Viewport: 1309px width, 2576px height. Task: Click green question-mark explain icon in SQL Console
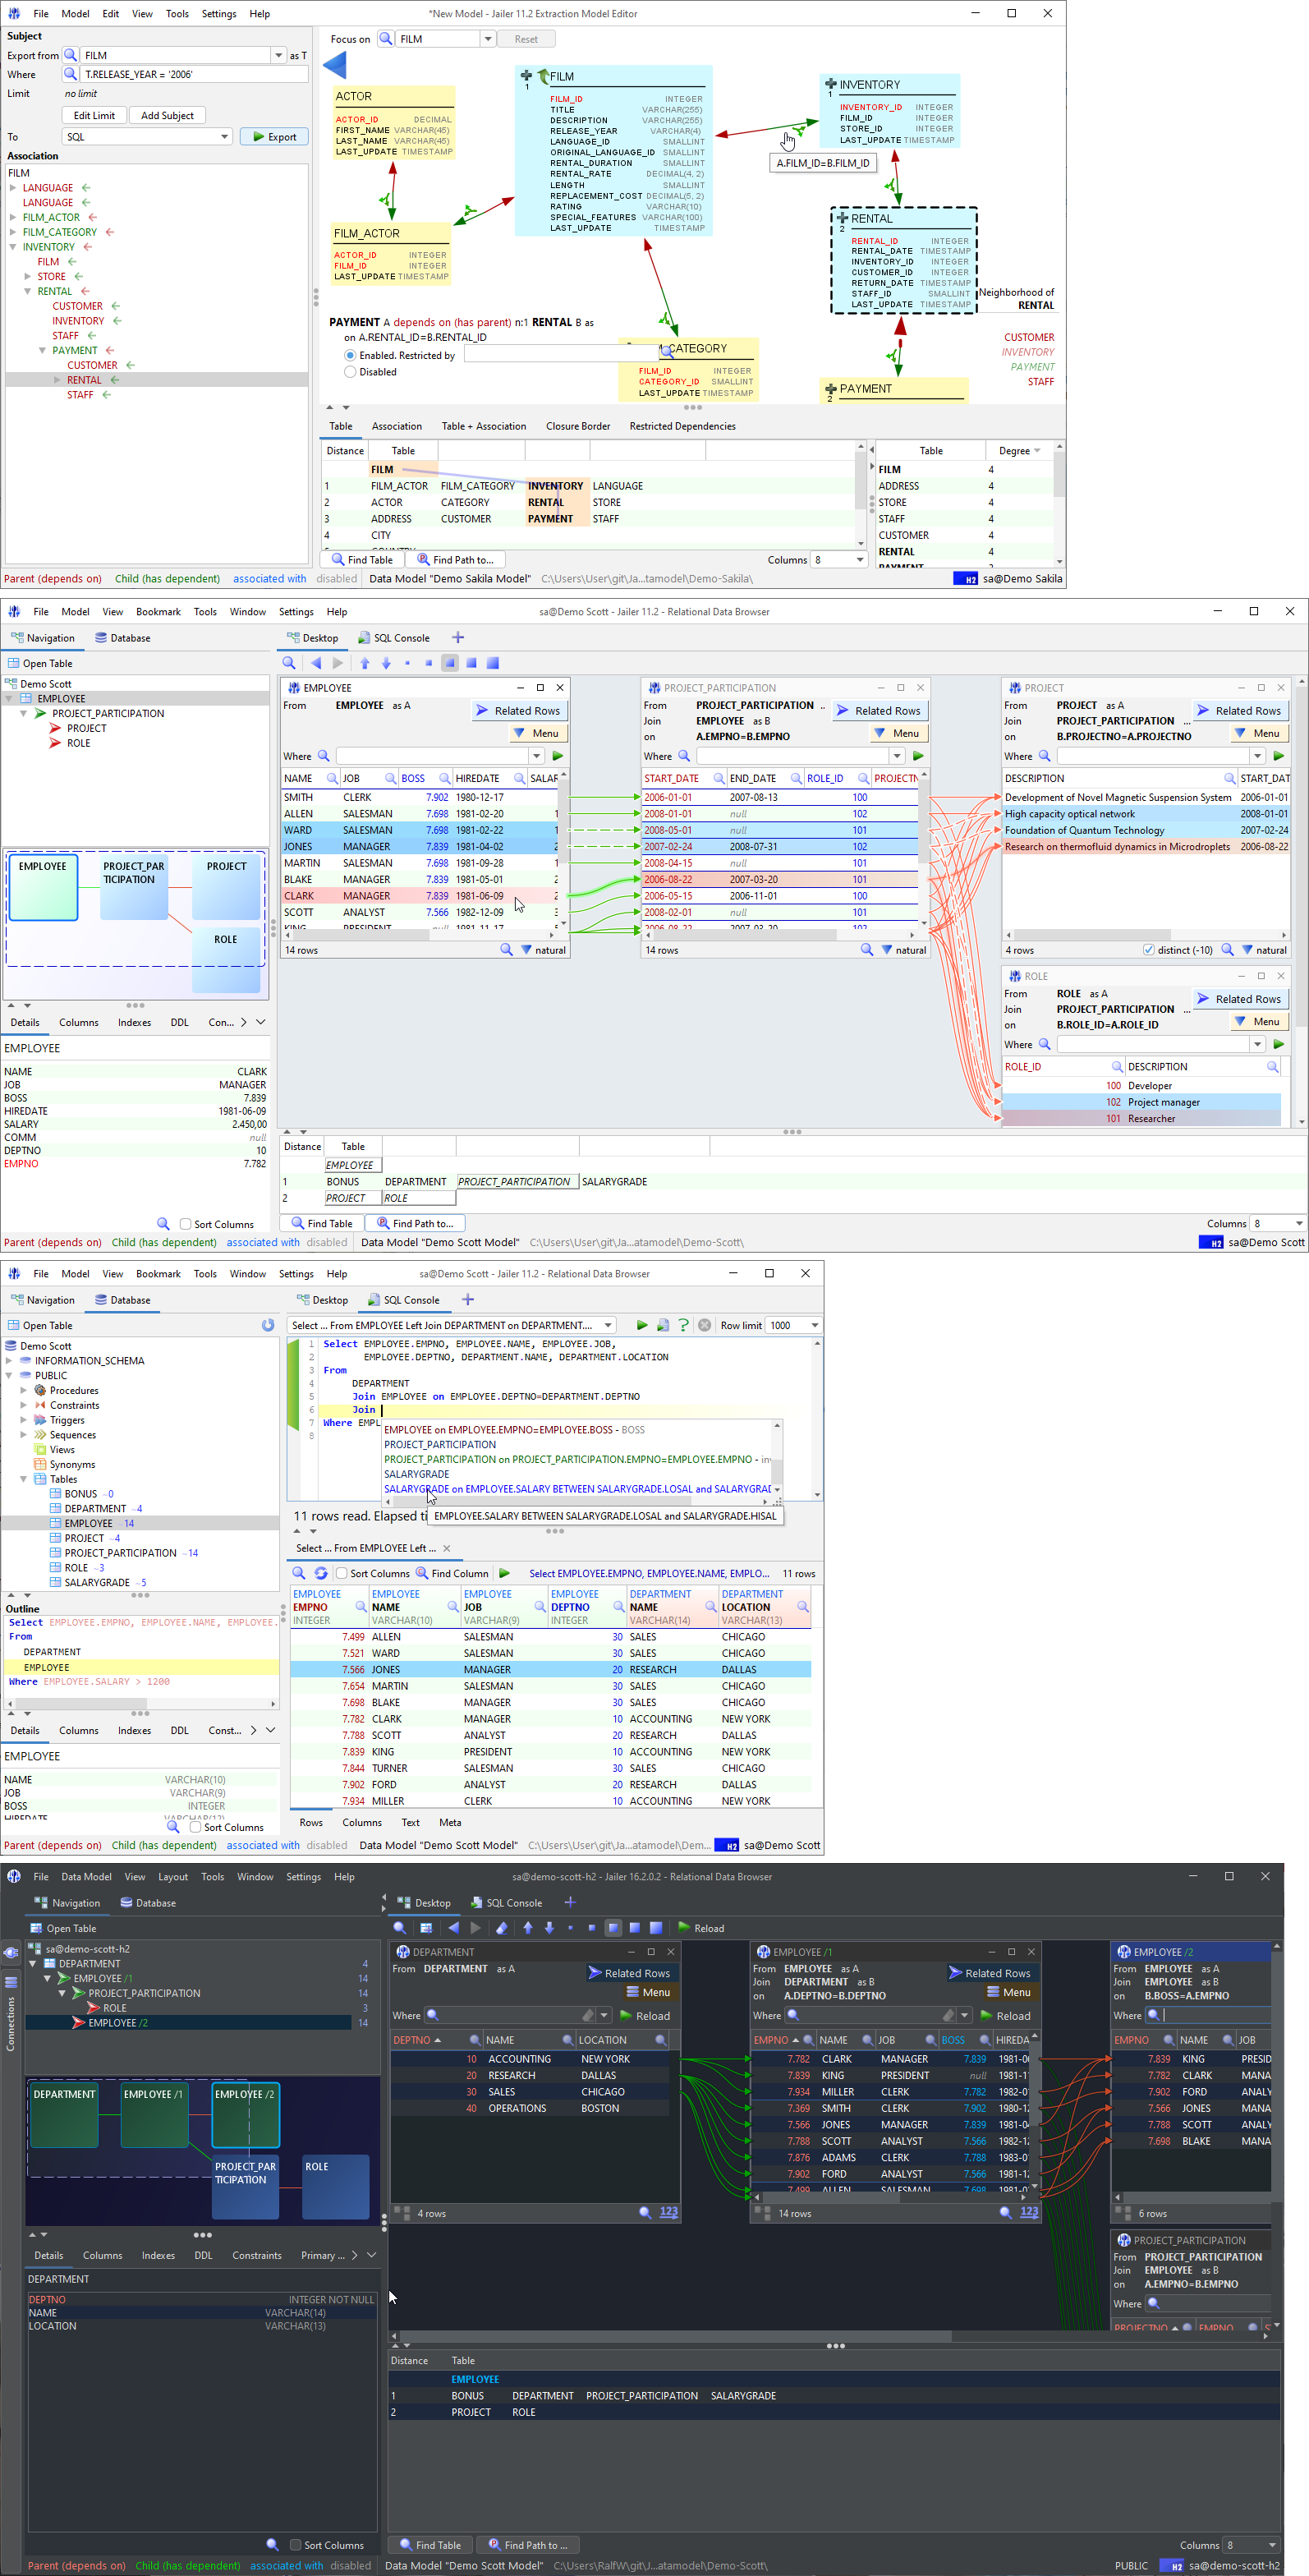coord(683,1325)
